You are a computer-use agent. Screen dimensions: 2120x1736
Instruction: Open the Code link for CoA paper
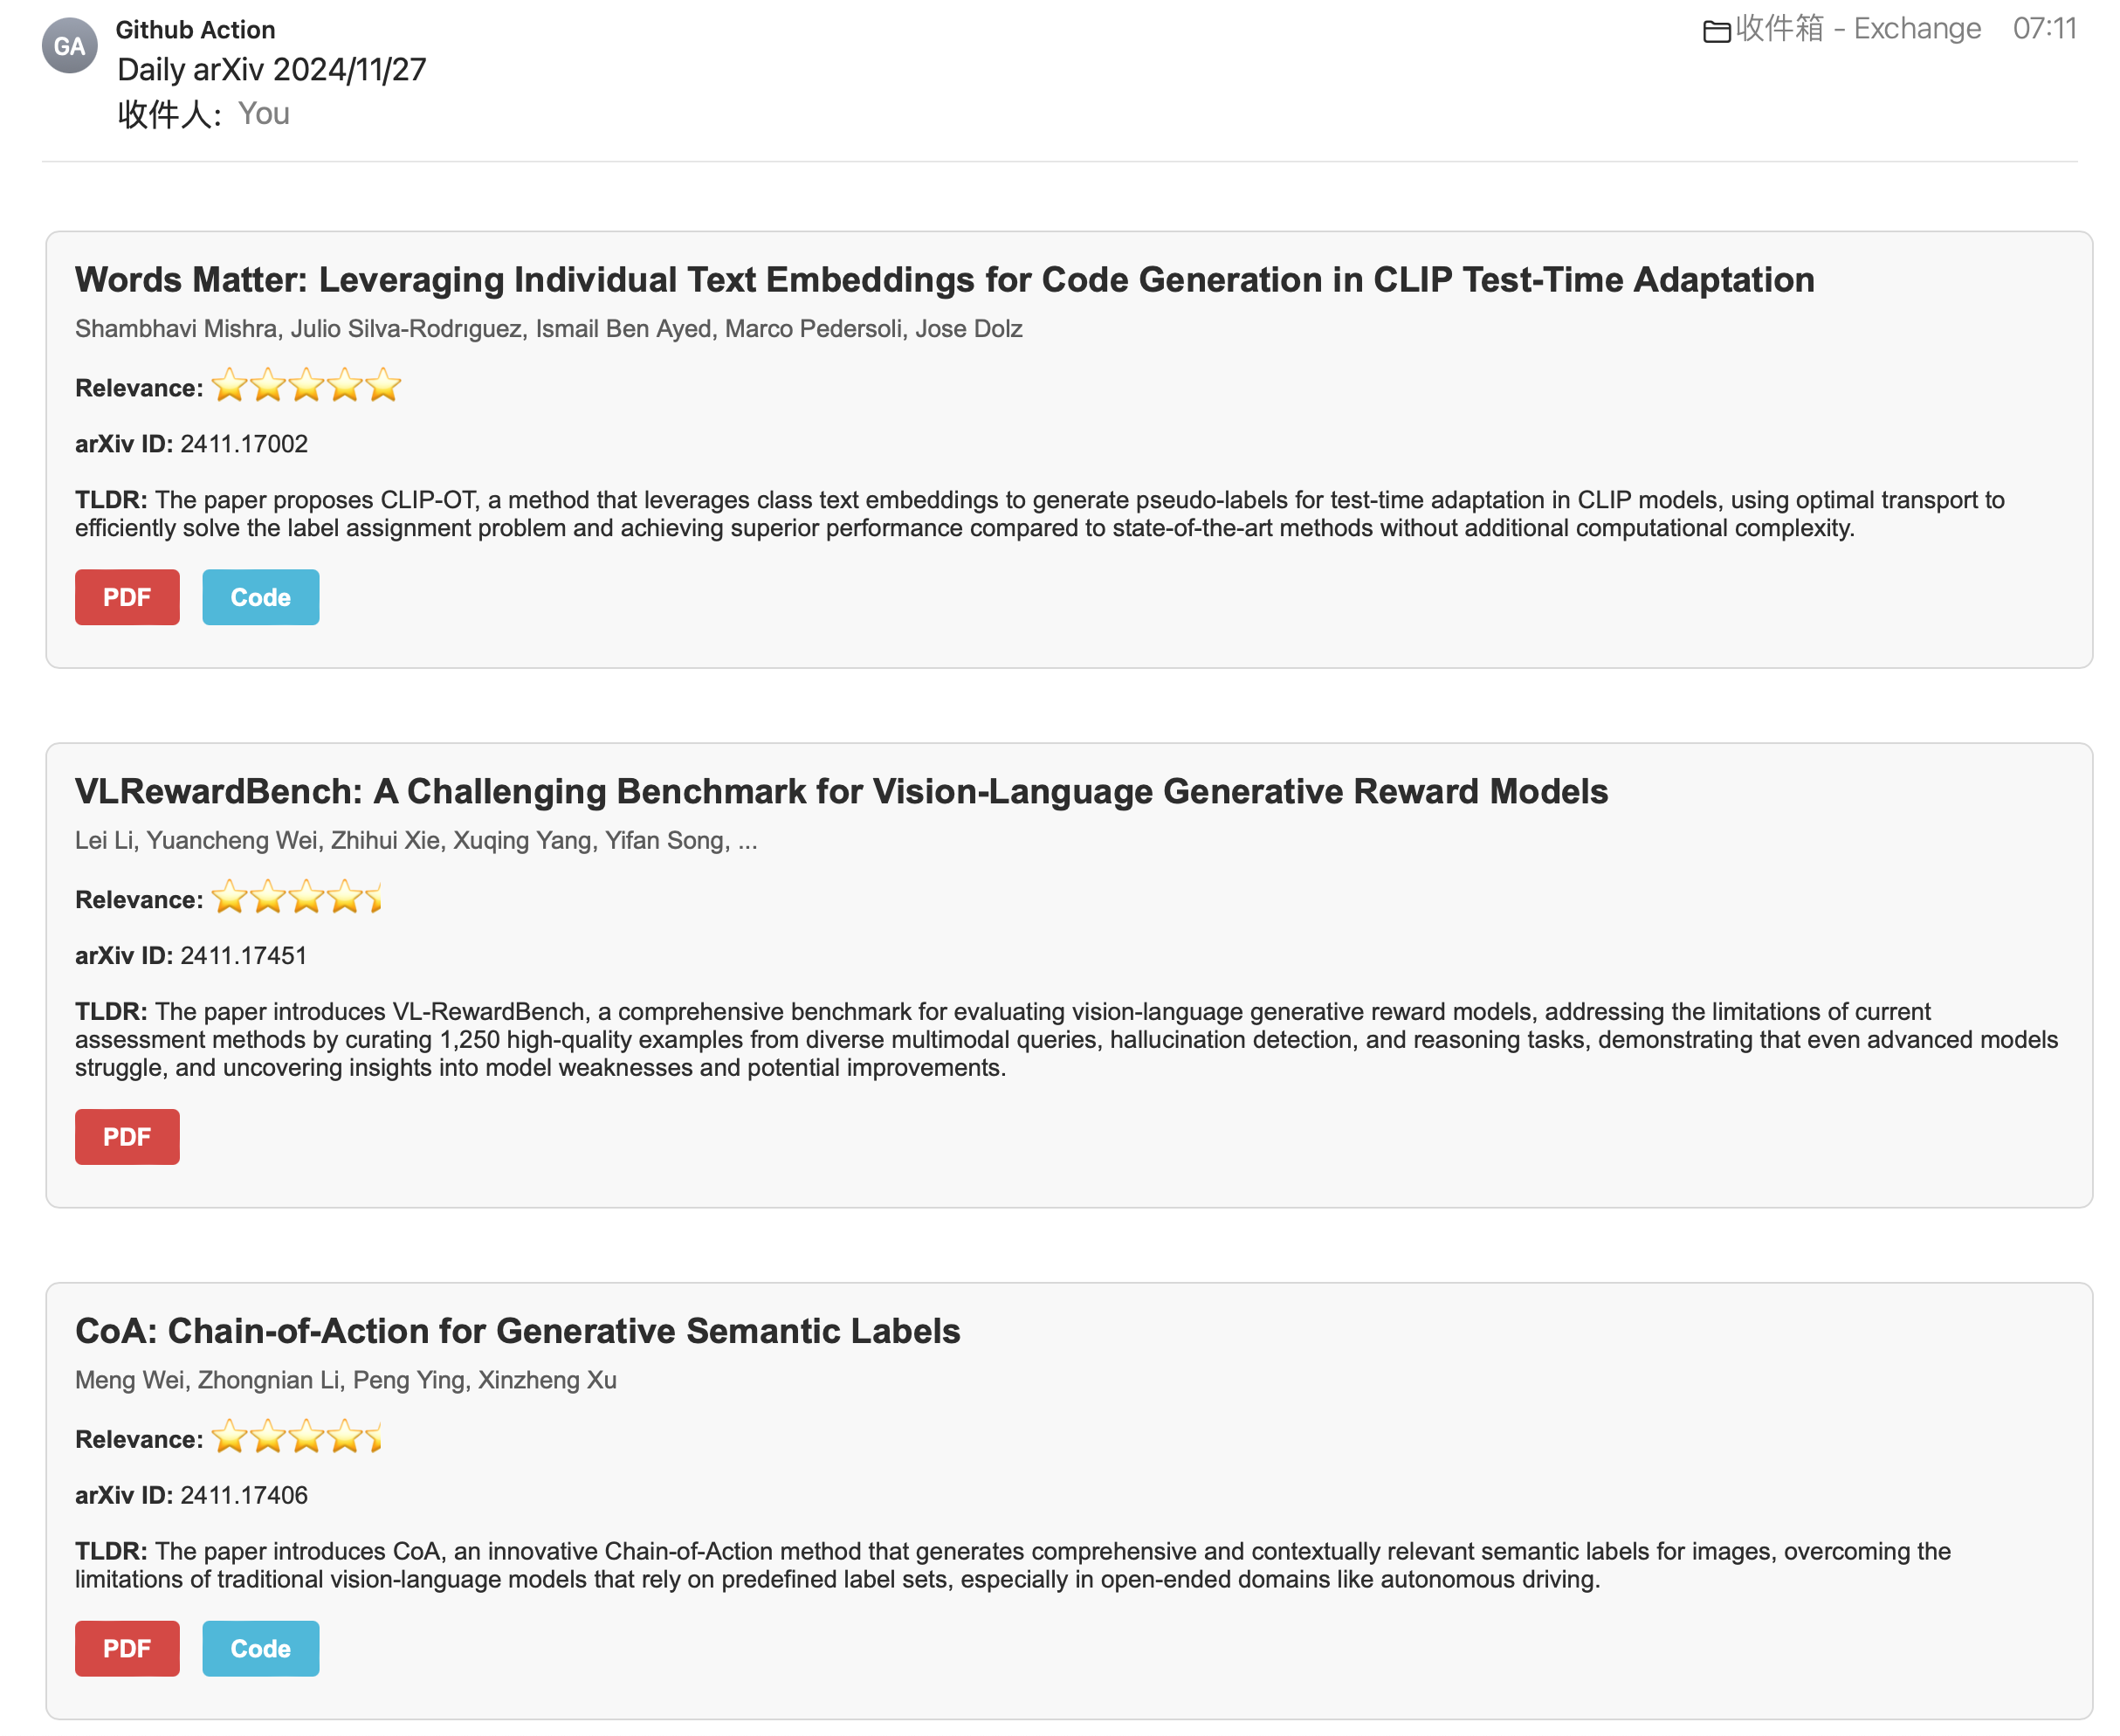tap(260, 1648)
